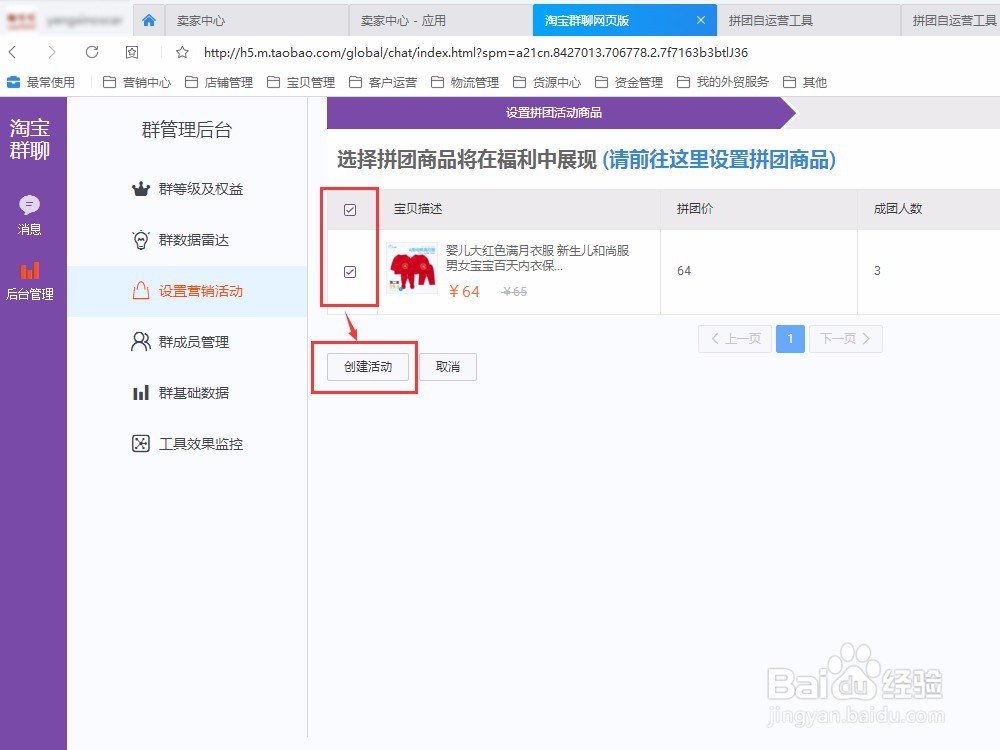Click the monitor icon beside 工具效果监控
The height and width of the screenshot is (750, 1000).
142,443
